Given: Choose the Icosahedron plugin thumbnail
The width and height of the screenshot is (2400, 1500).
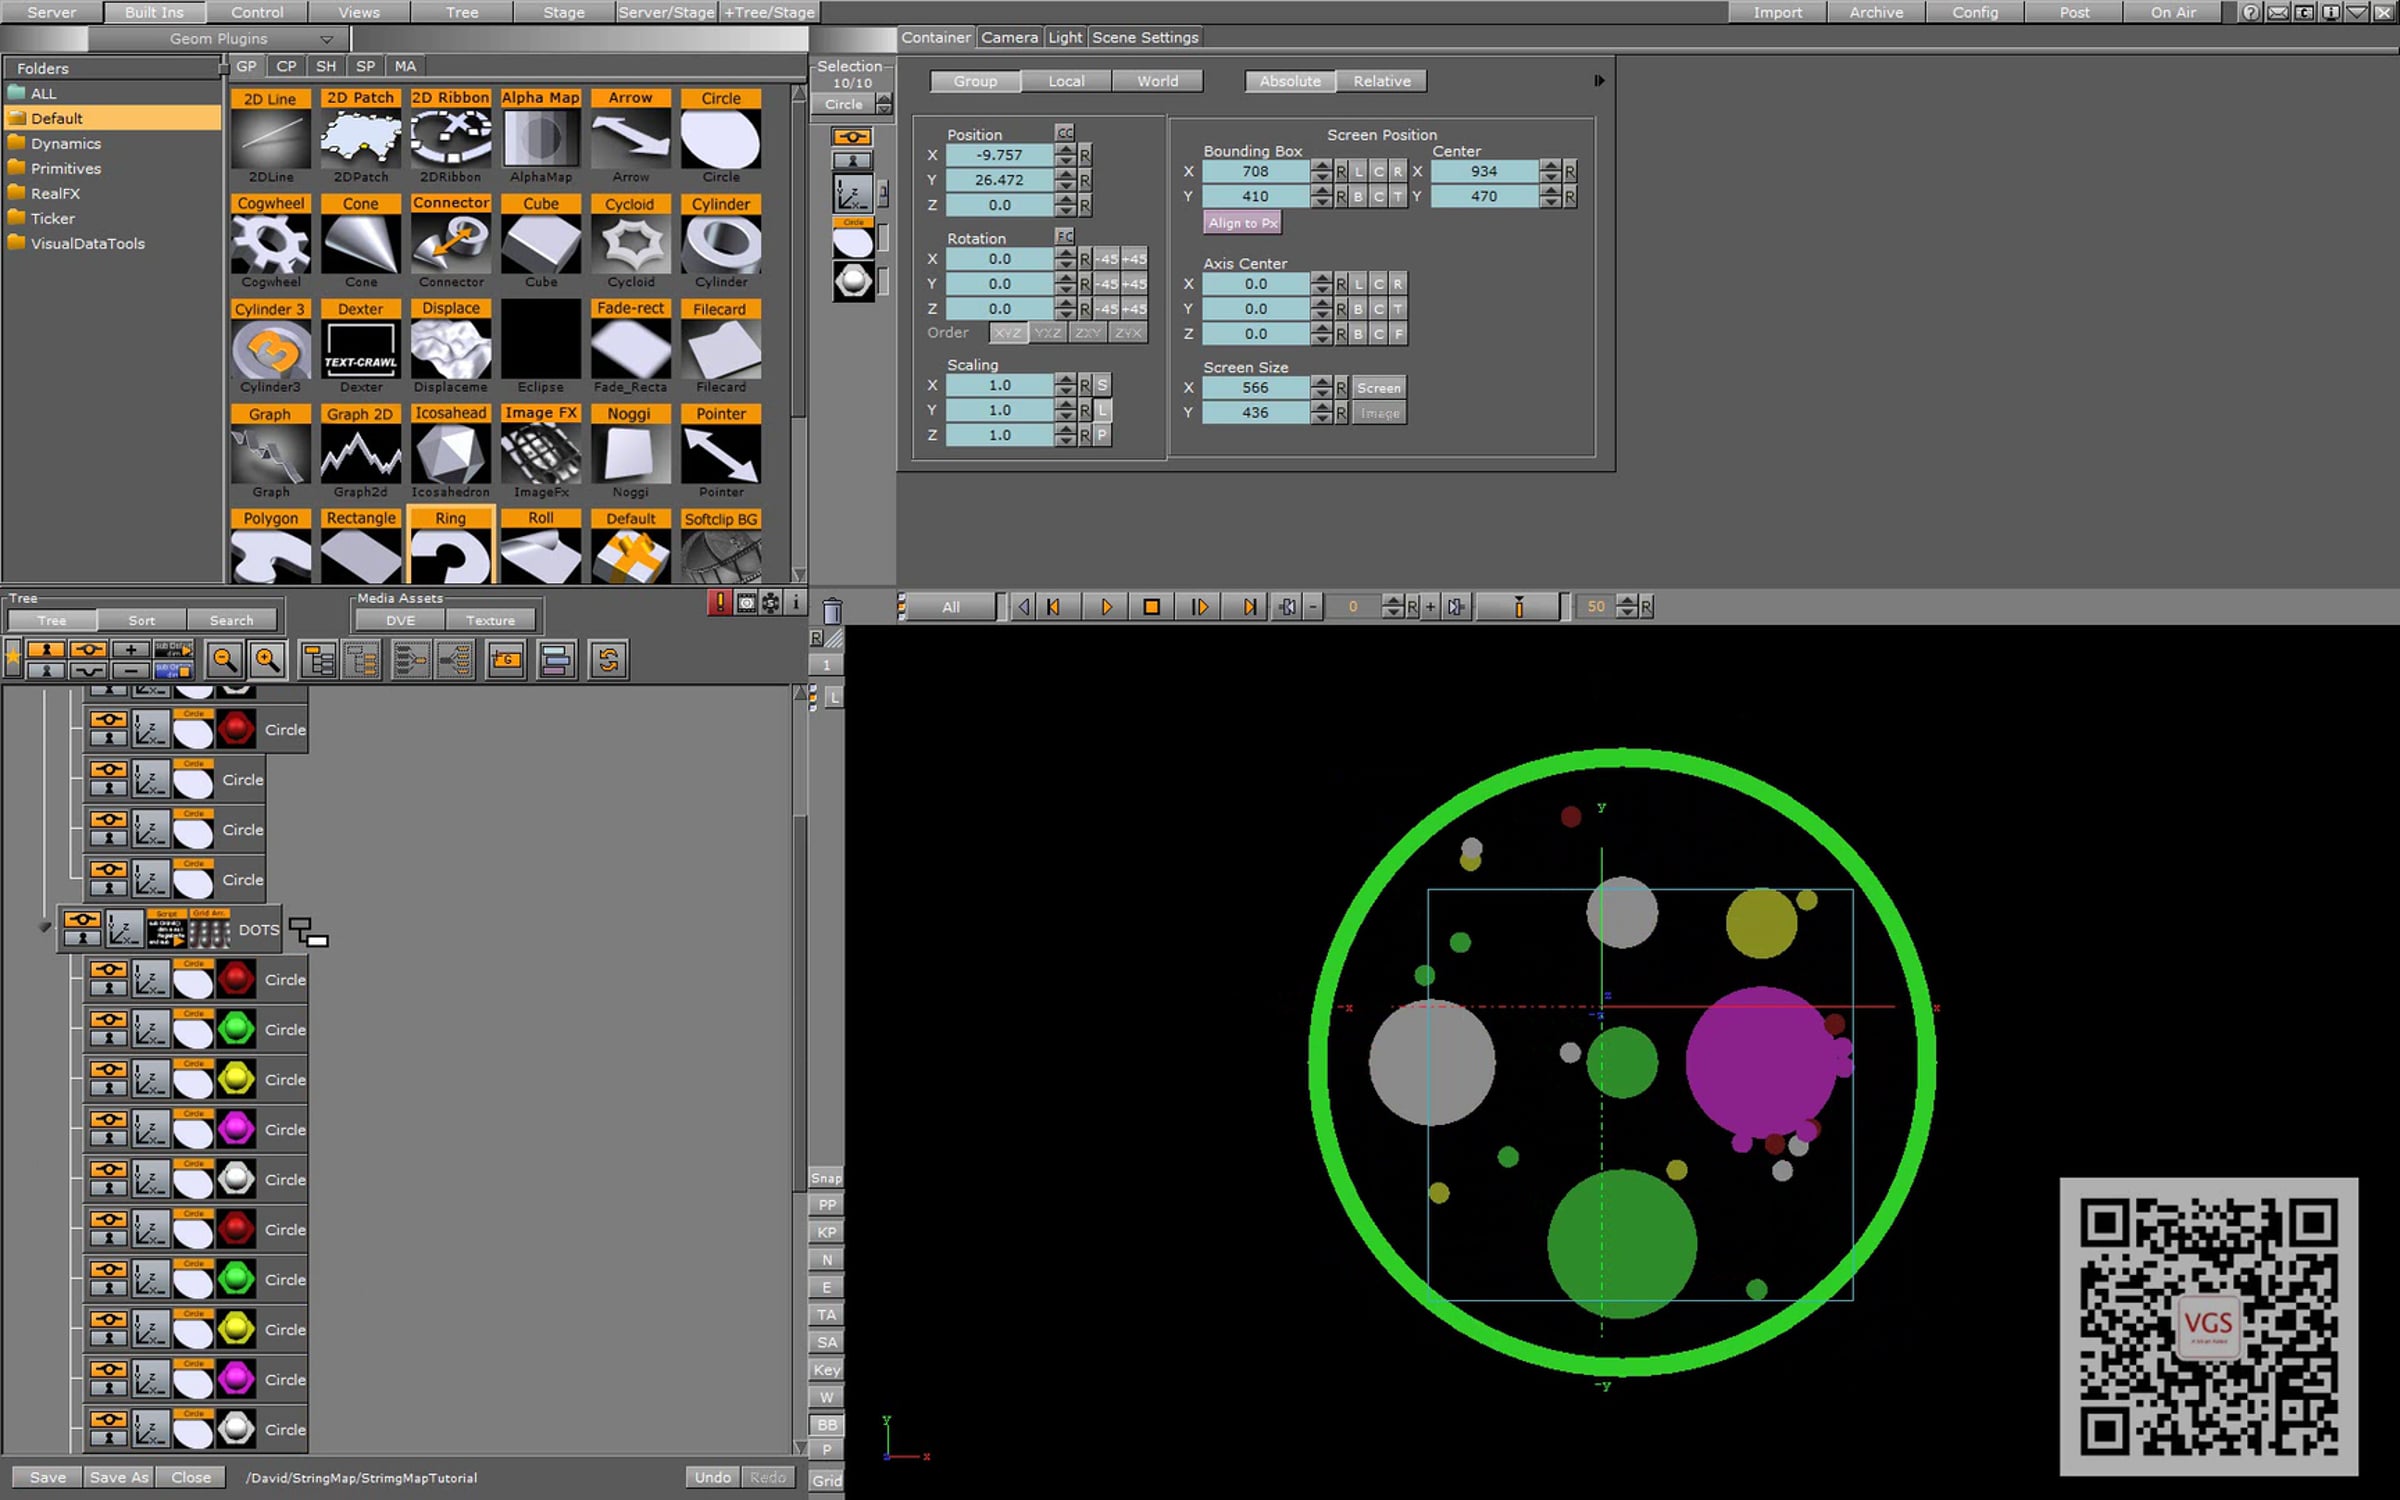Looking at the screenshot, I should point(450,453).
